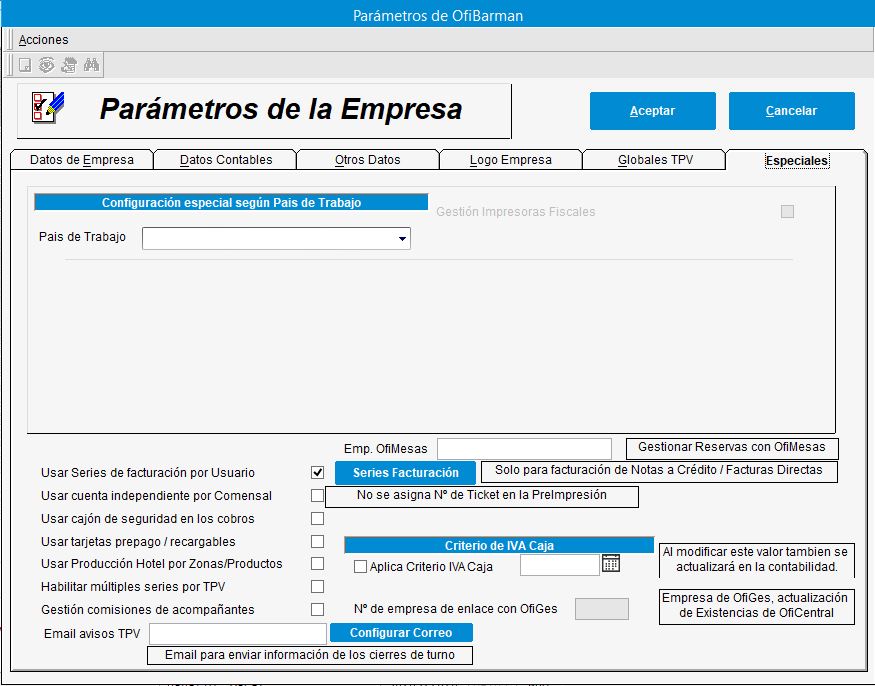Click the greyed printer toolbar icon
Screen dimensions: 875x686
(x=69, y=65)
